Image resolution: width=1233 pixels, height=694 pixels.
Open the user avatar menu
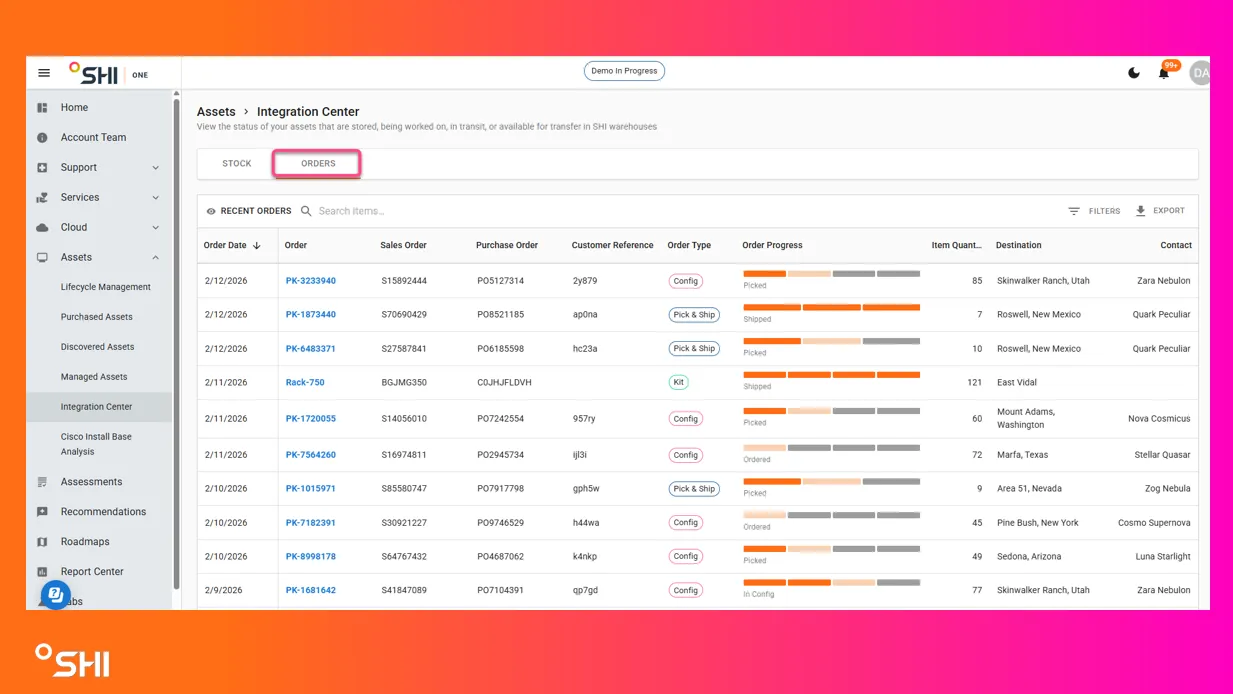[1199, 73]
